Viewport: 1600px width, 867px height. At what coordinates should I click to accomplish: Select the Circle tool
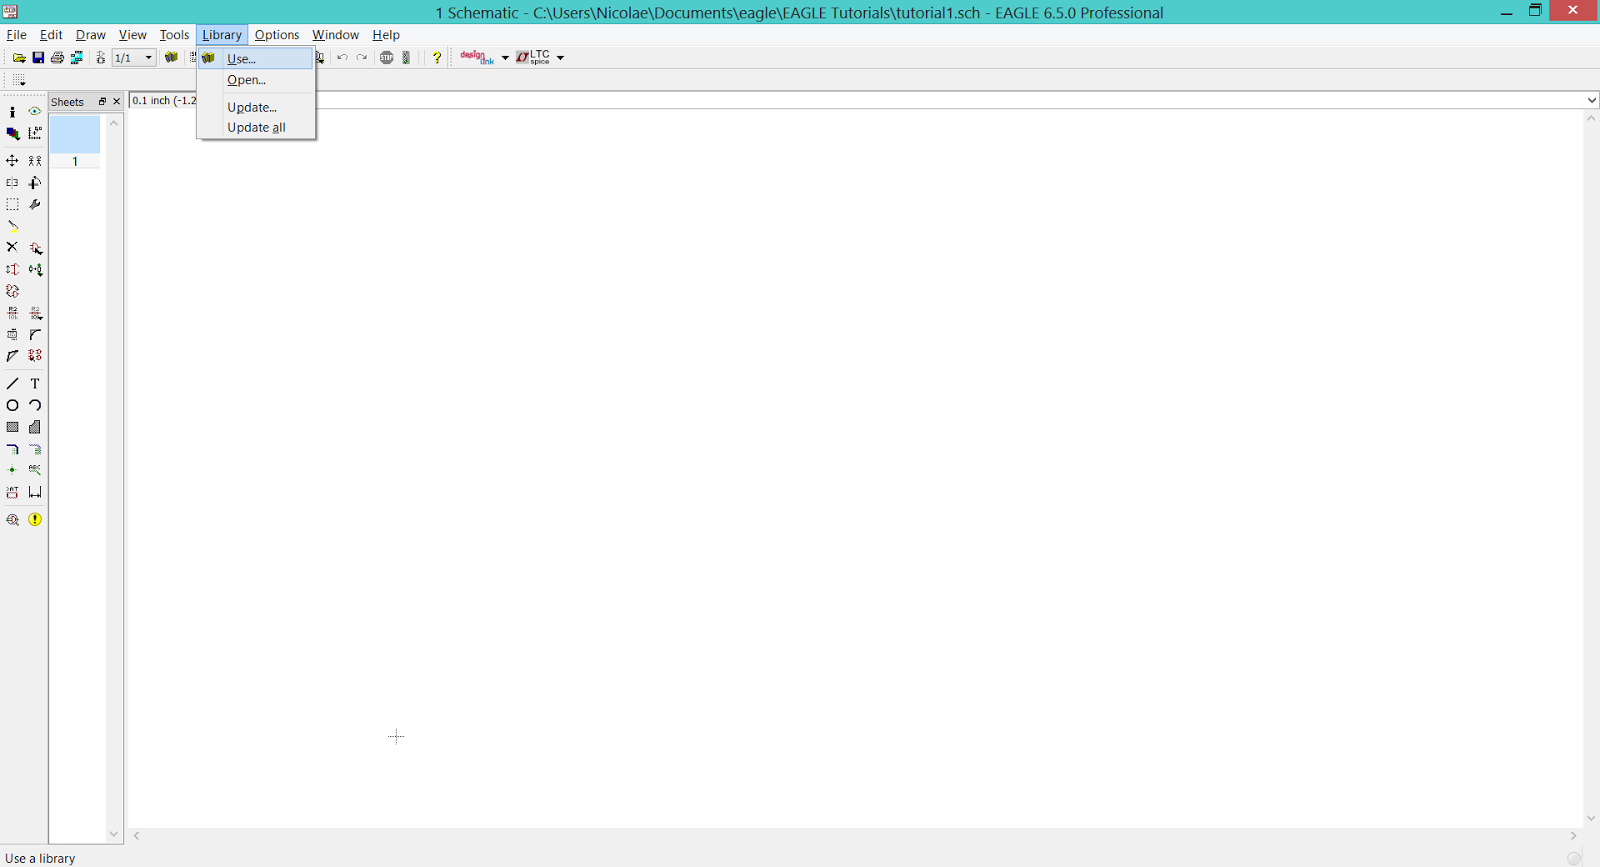click(x=12, y=406)
